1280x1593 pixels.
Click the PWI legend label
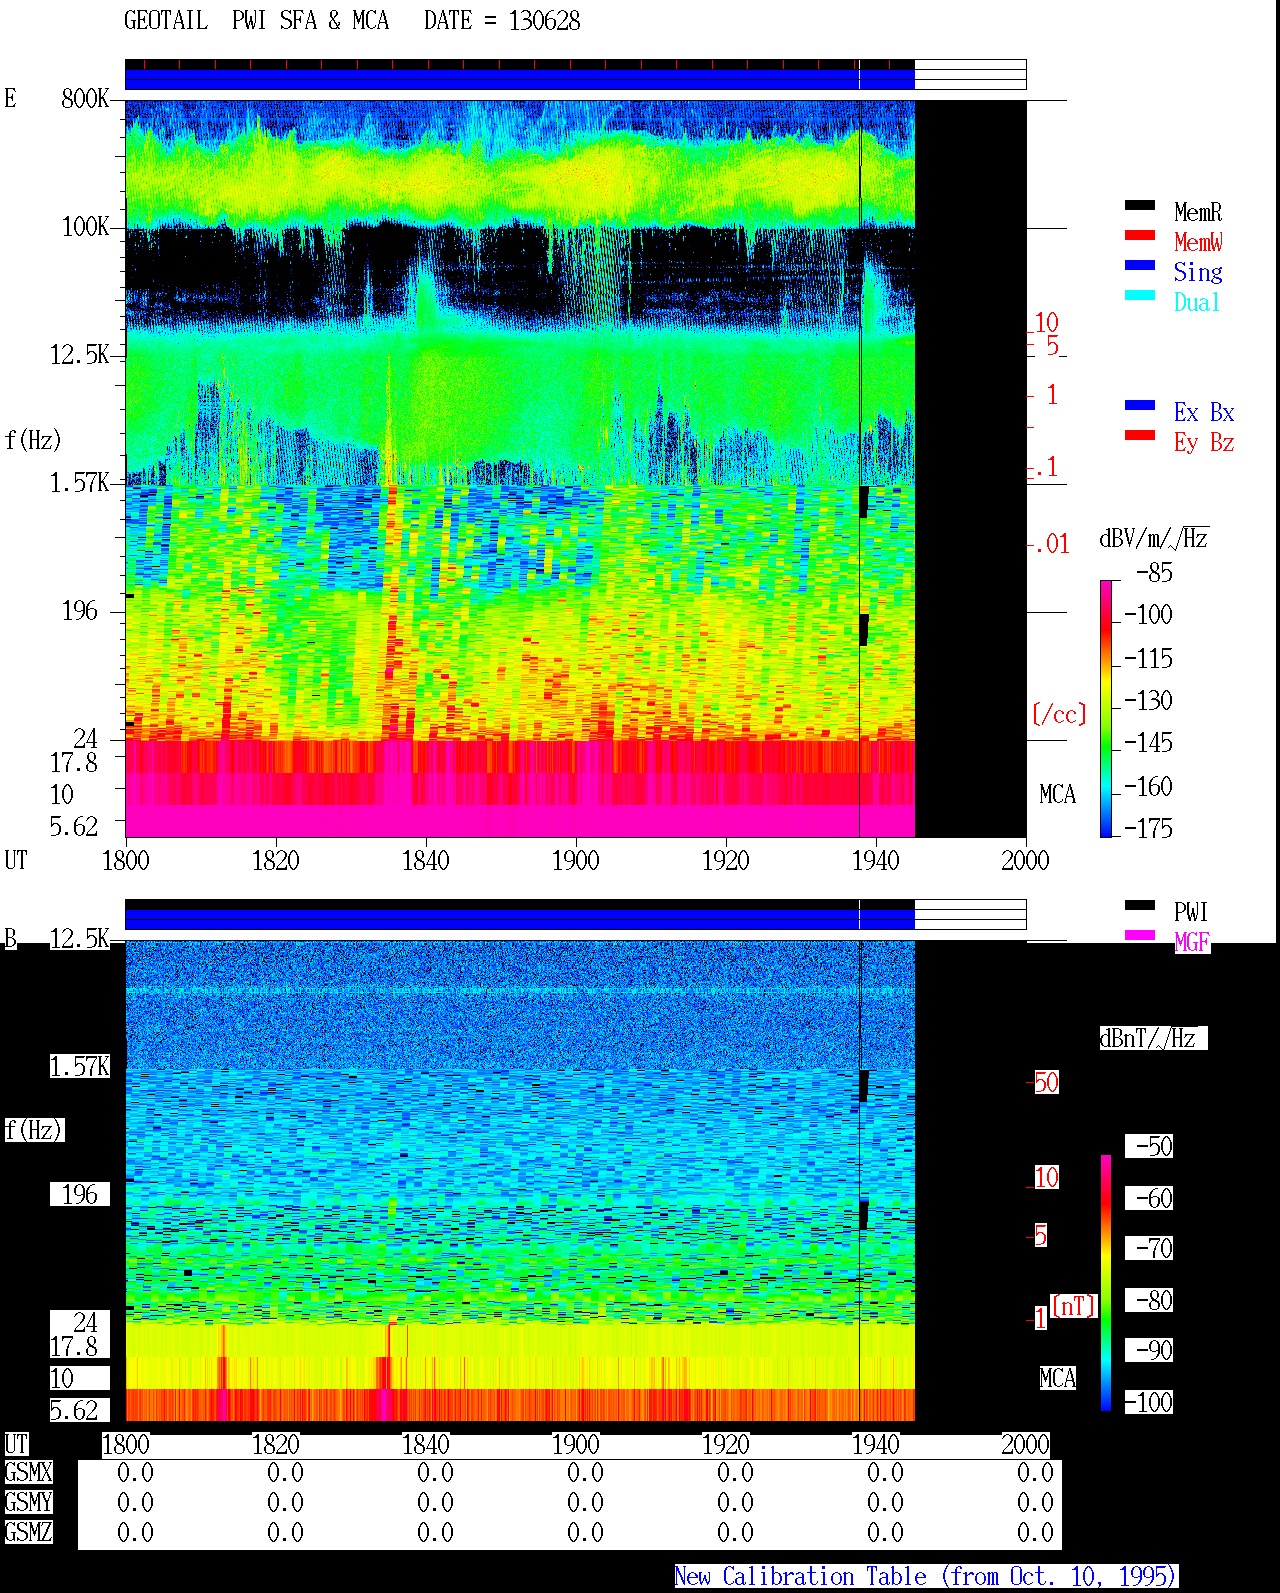coord(1191,912)
